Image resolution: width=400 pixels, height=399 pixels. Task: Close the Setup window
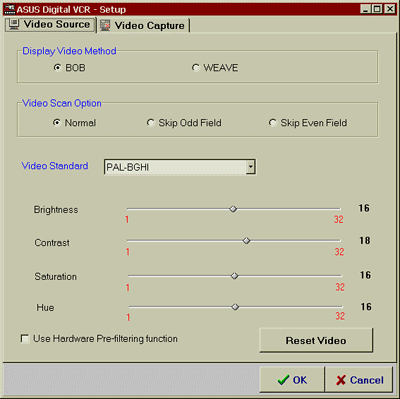tap(389, 9)
